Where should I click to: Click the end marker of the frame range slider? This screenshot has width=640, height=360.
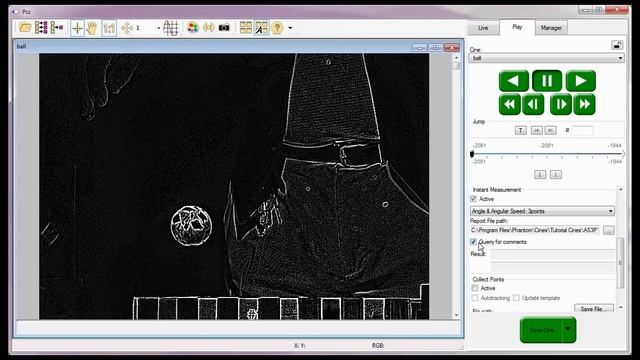click(x=623, y=154)
